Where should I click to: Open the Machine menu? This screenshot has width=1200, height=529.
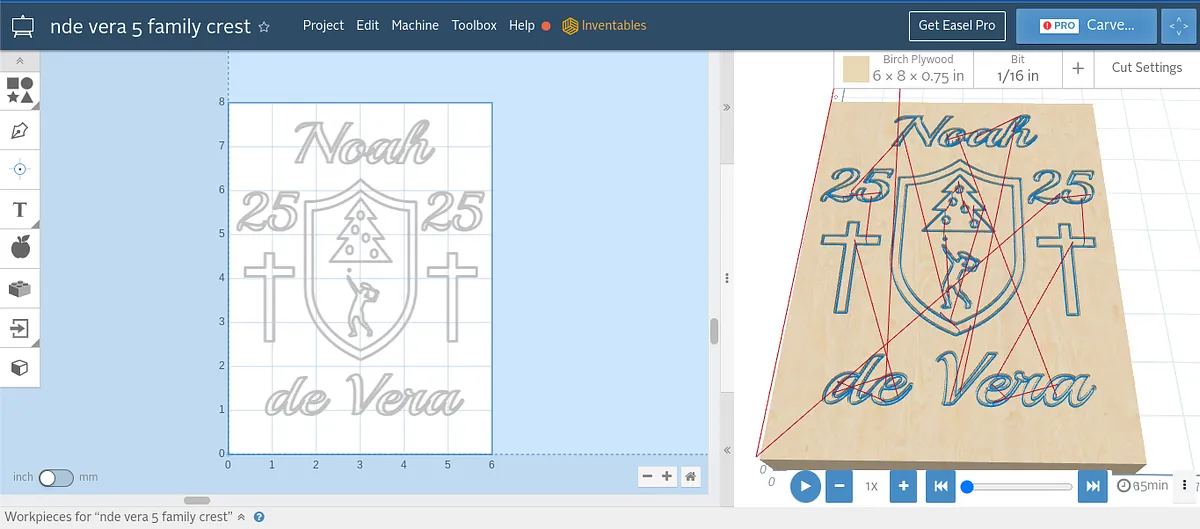[415, 26]
